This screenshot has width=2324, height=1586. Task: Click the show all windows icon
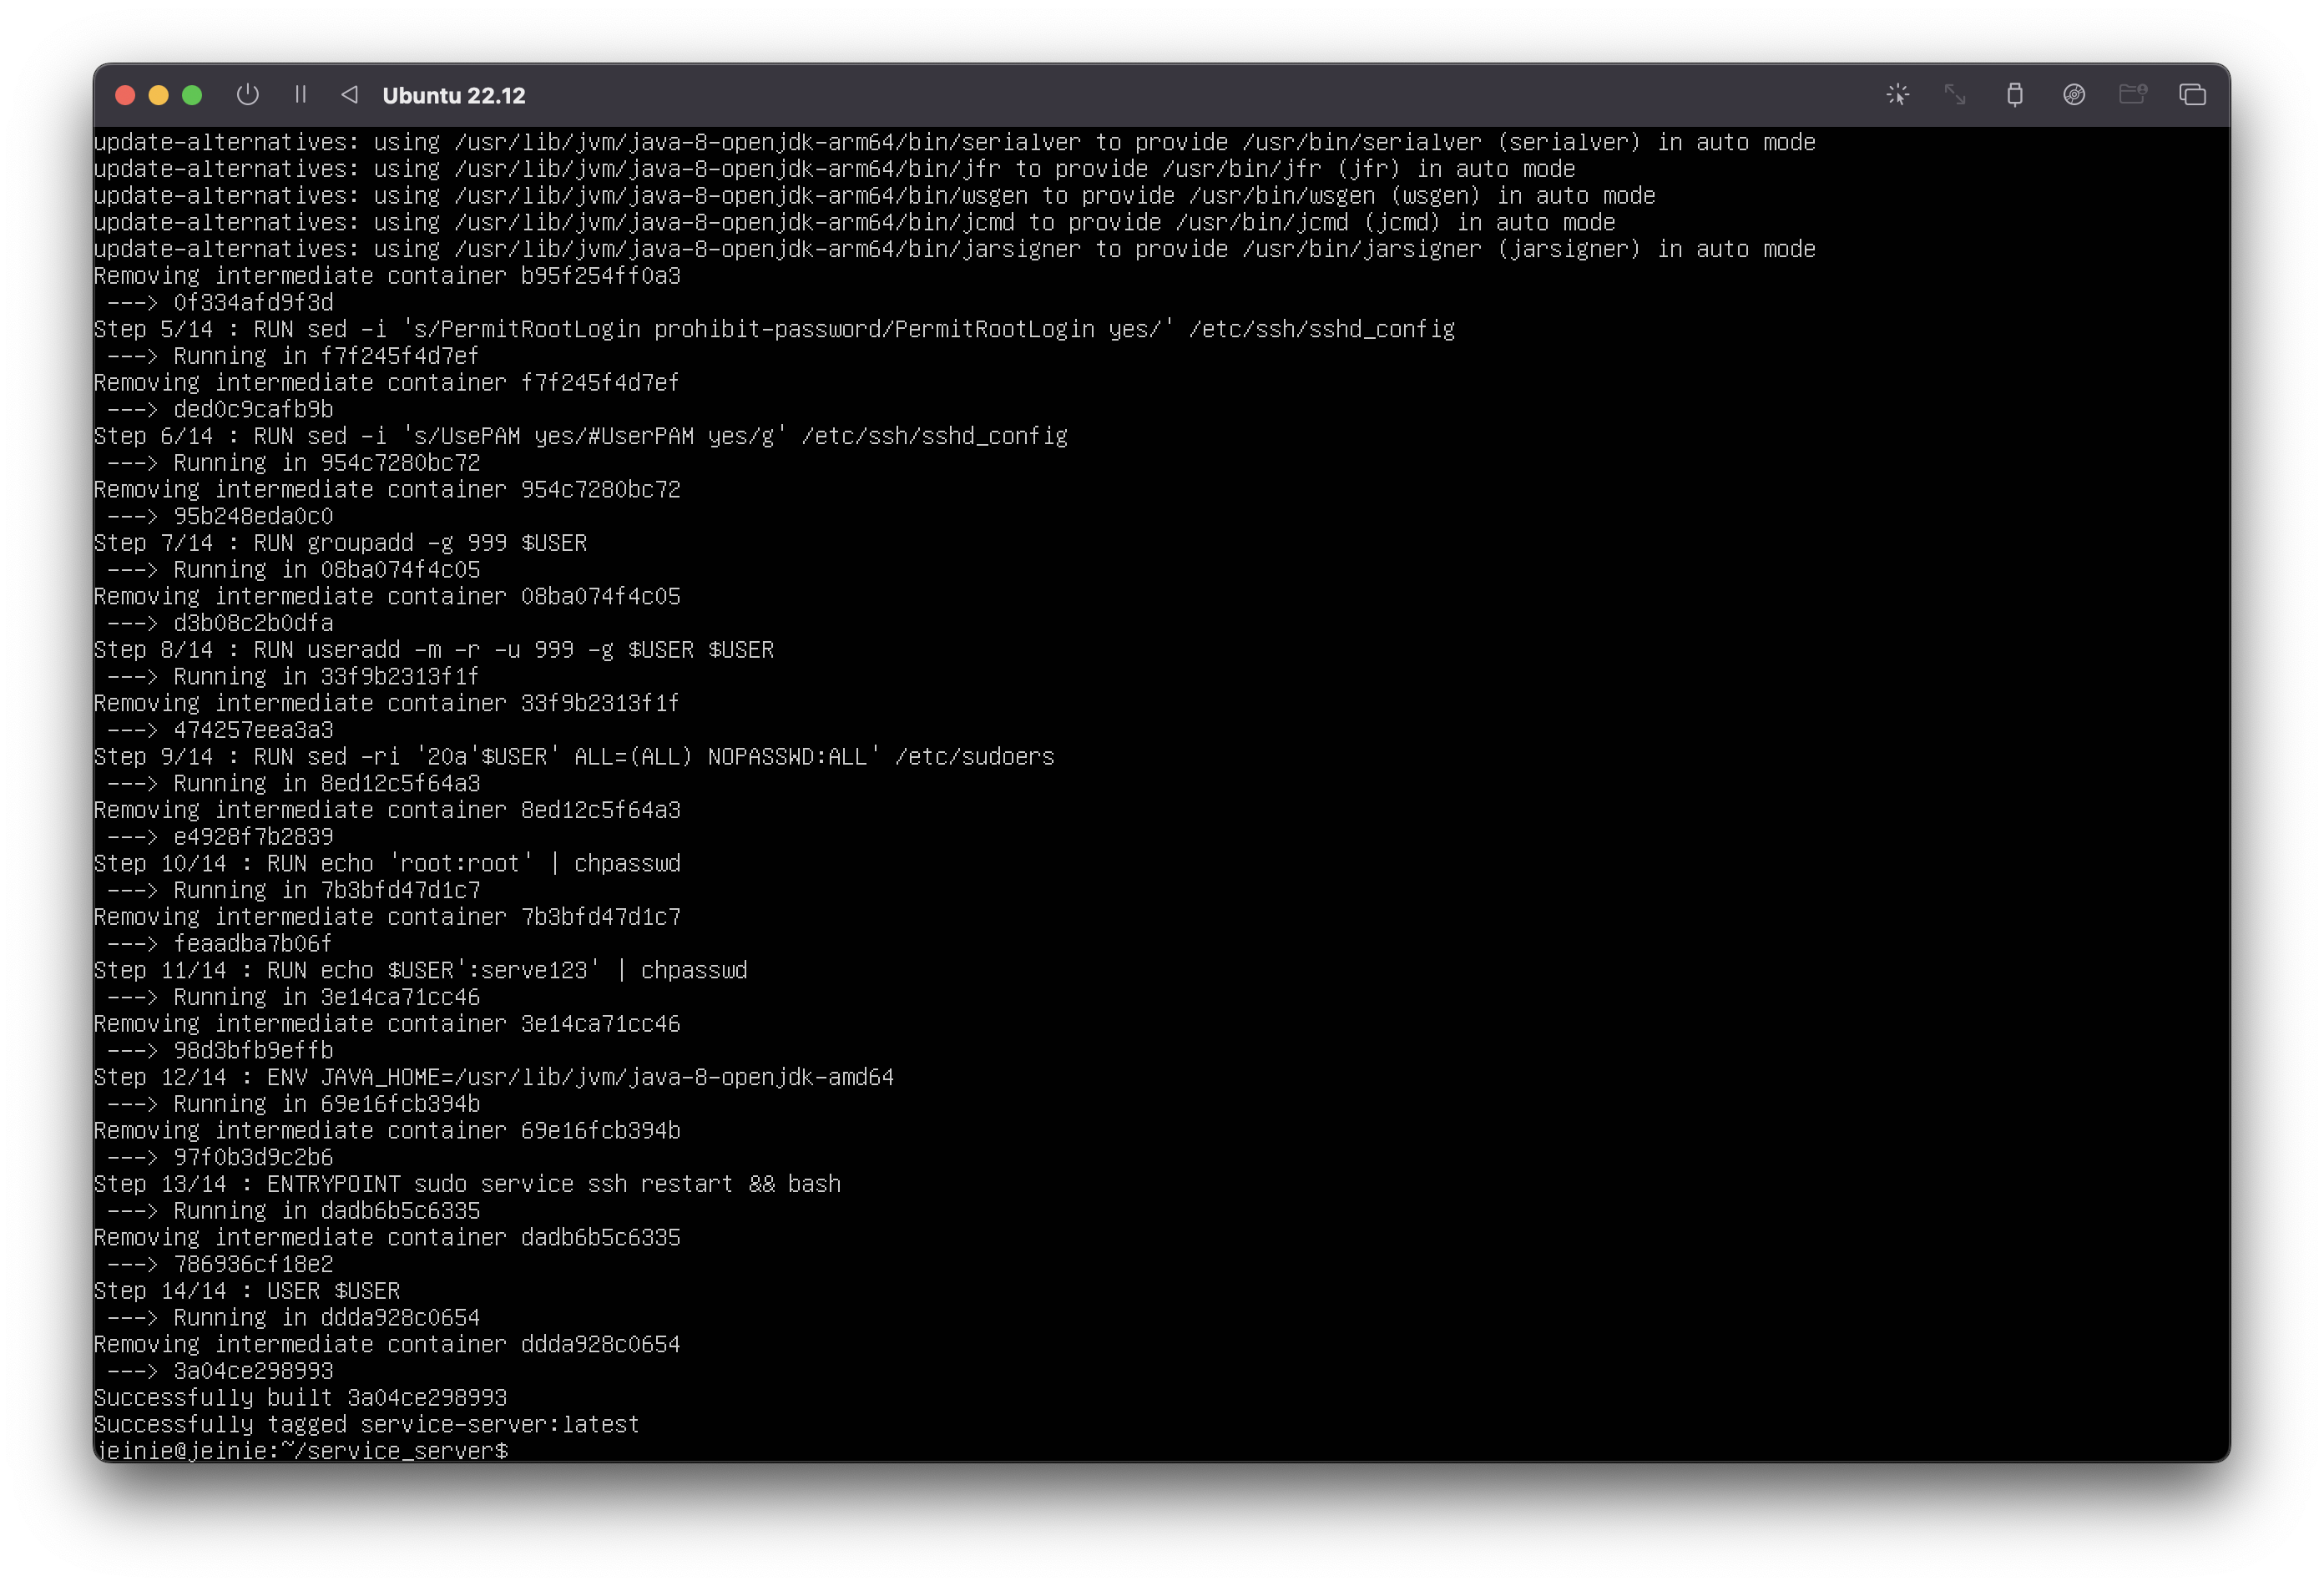[x=2192, y=95]
